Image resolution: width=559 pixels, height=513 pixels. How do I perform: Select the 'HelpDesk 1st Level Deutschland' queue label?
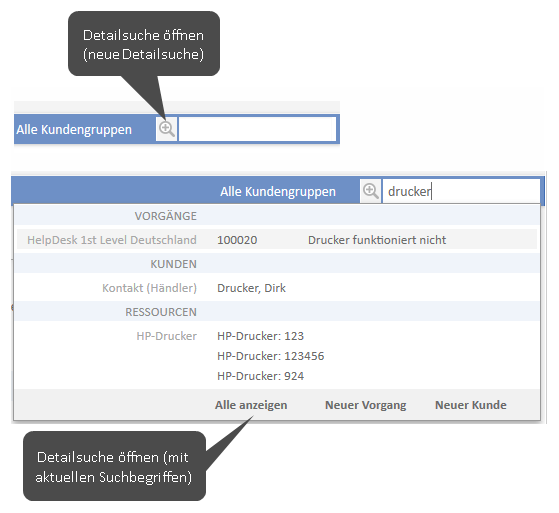point(112,240)
